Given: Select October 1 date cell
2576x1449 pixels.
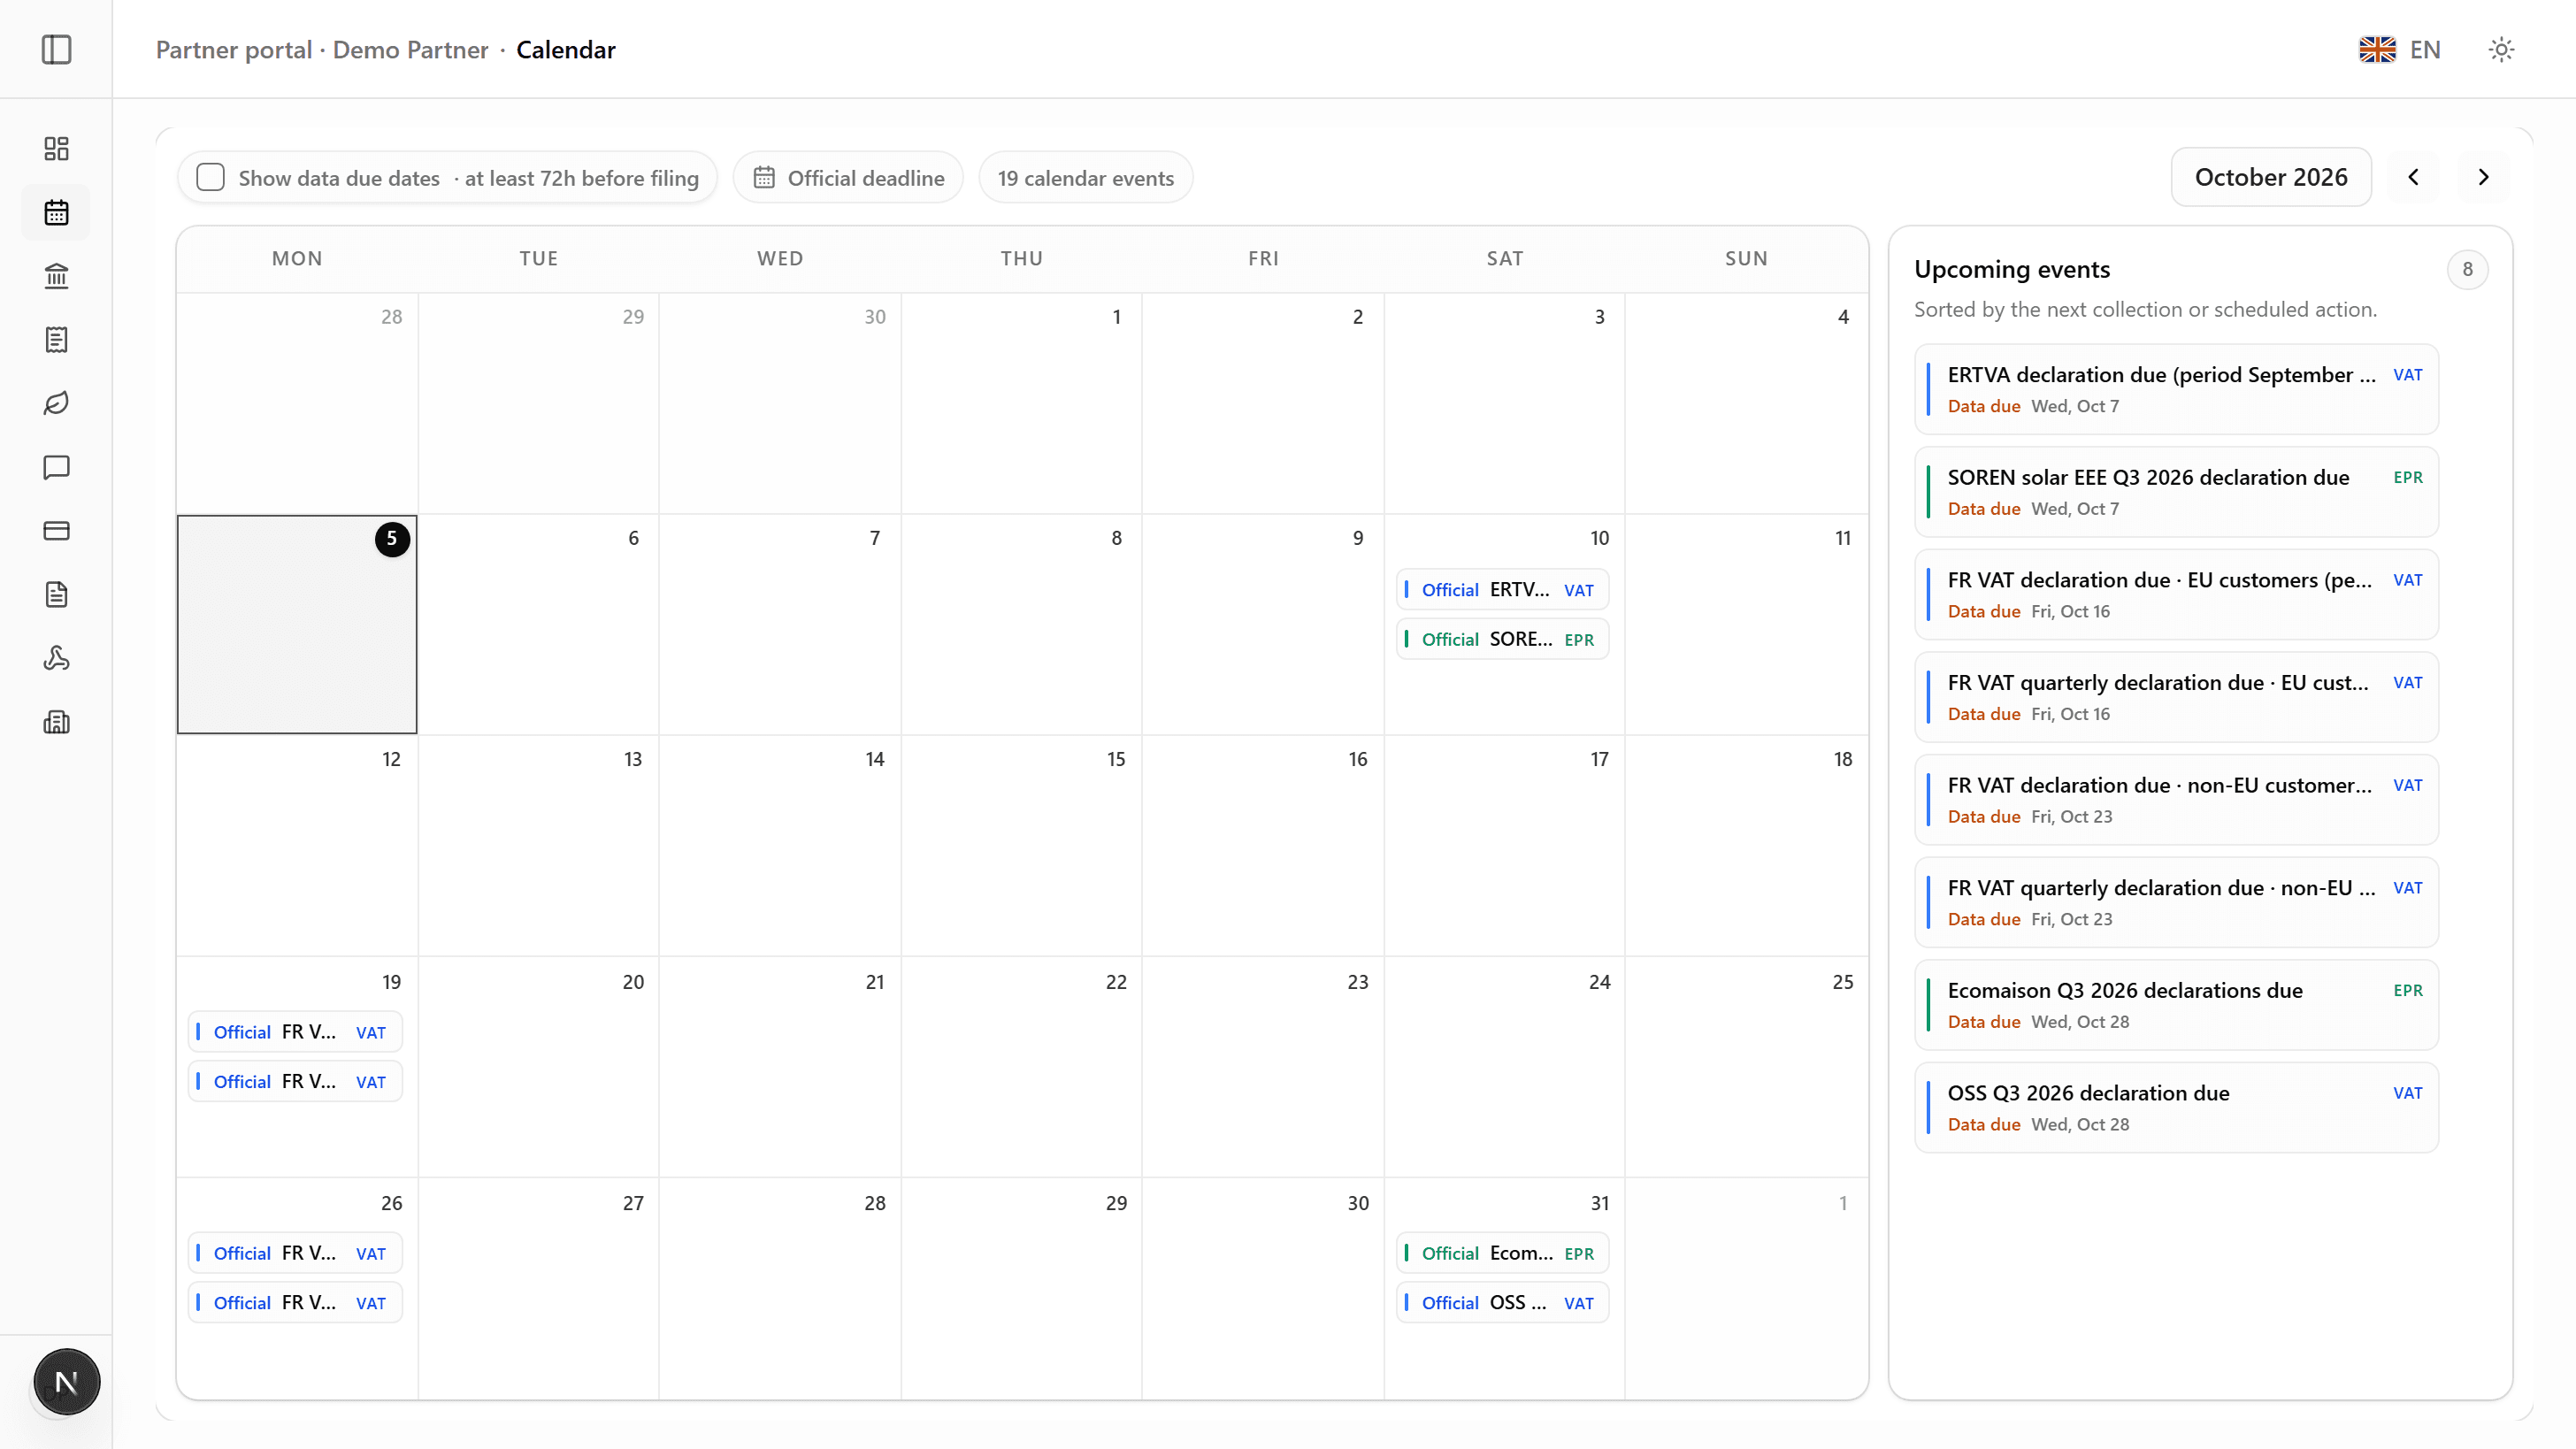Looking at the screenshot, I should pyautogui.click(x=1021, y=403).
